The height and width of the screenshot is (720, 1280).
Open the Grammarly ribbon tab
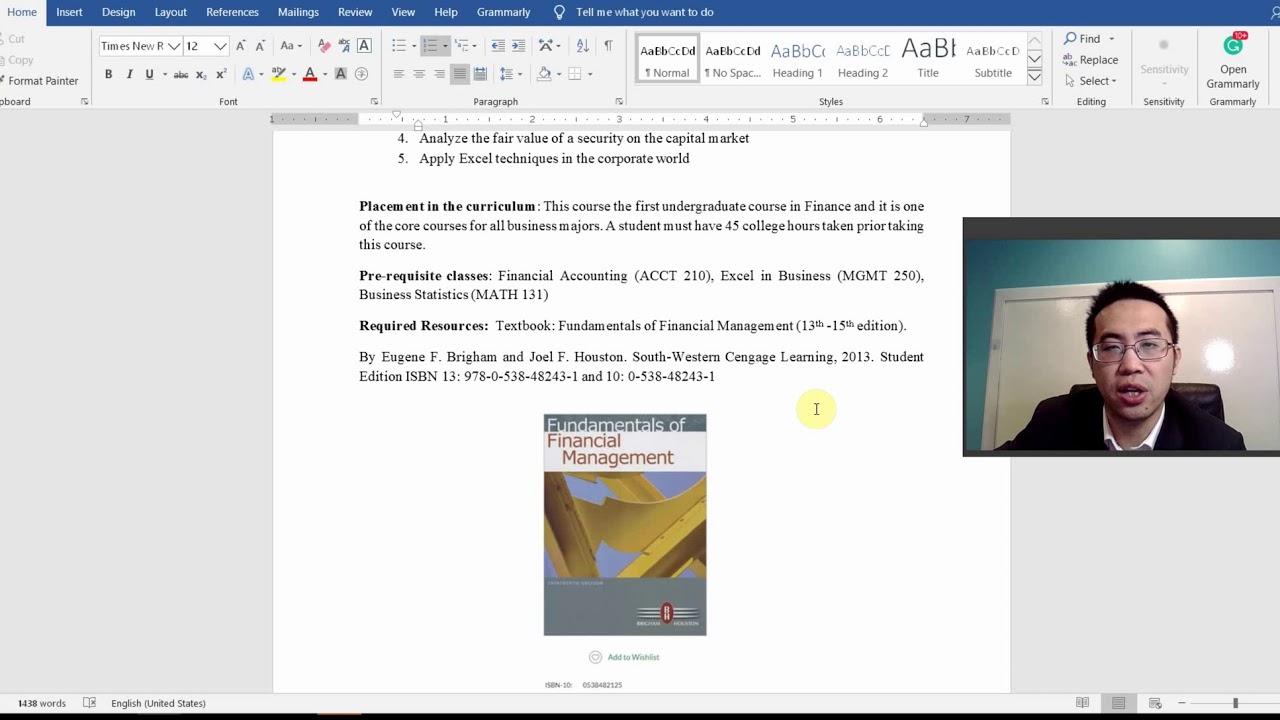coord(503,12)
